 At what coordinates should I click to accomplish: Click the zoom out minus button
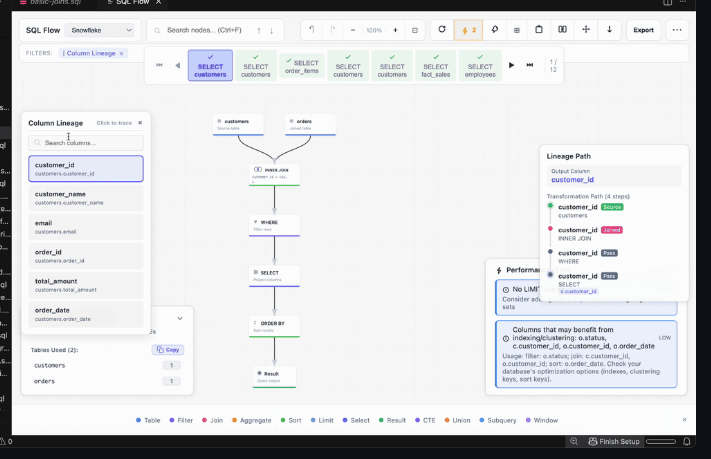[x=354, y=30]
